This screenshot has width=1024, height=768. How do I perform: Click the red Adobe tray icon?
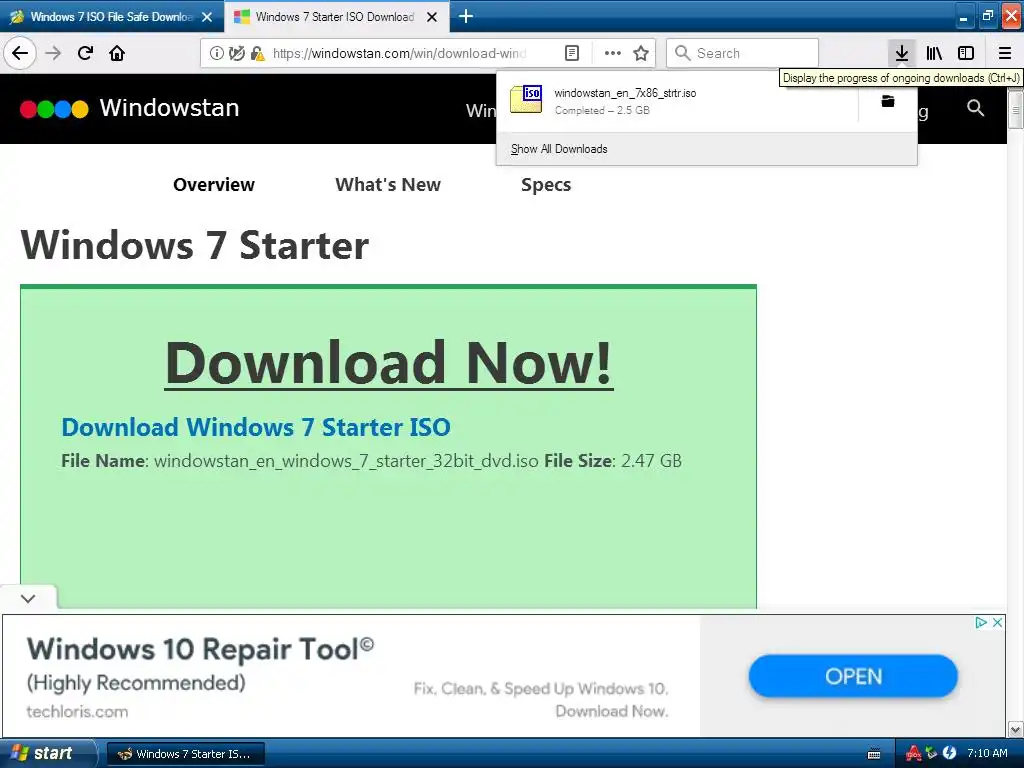(913, 754)
